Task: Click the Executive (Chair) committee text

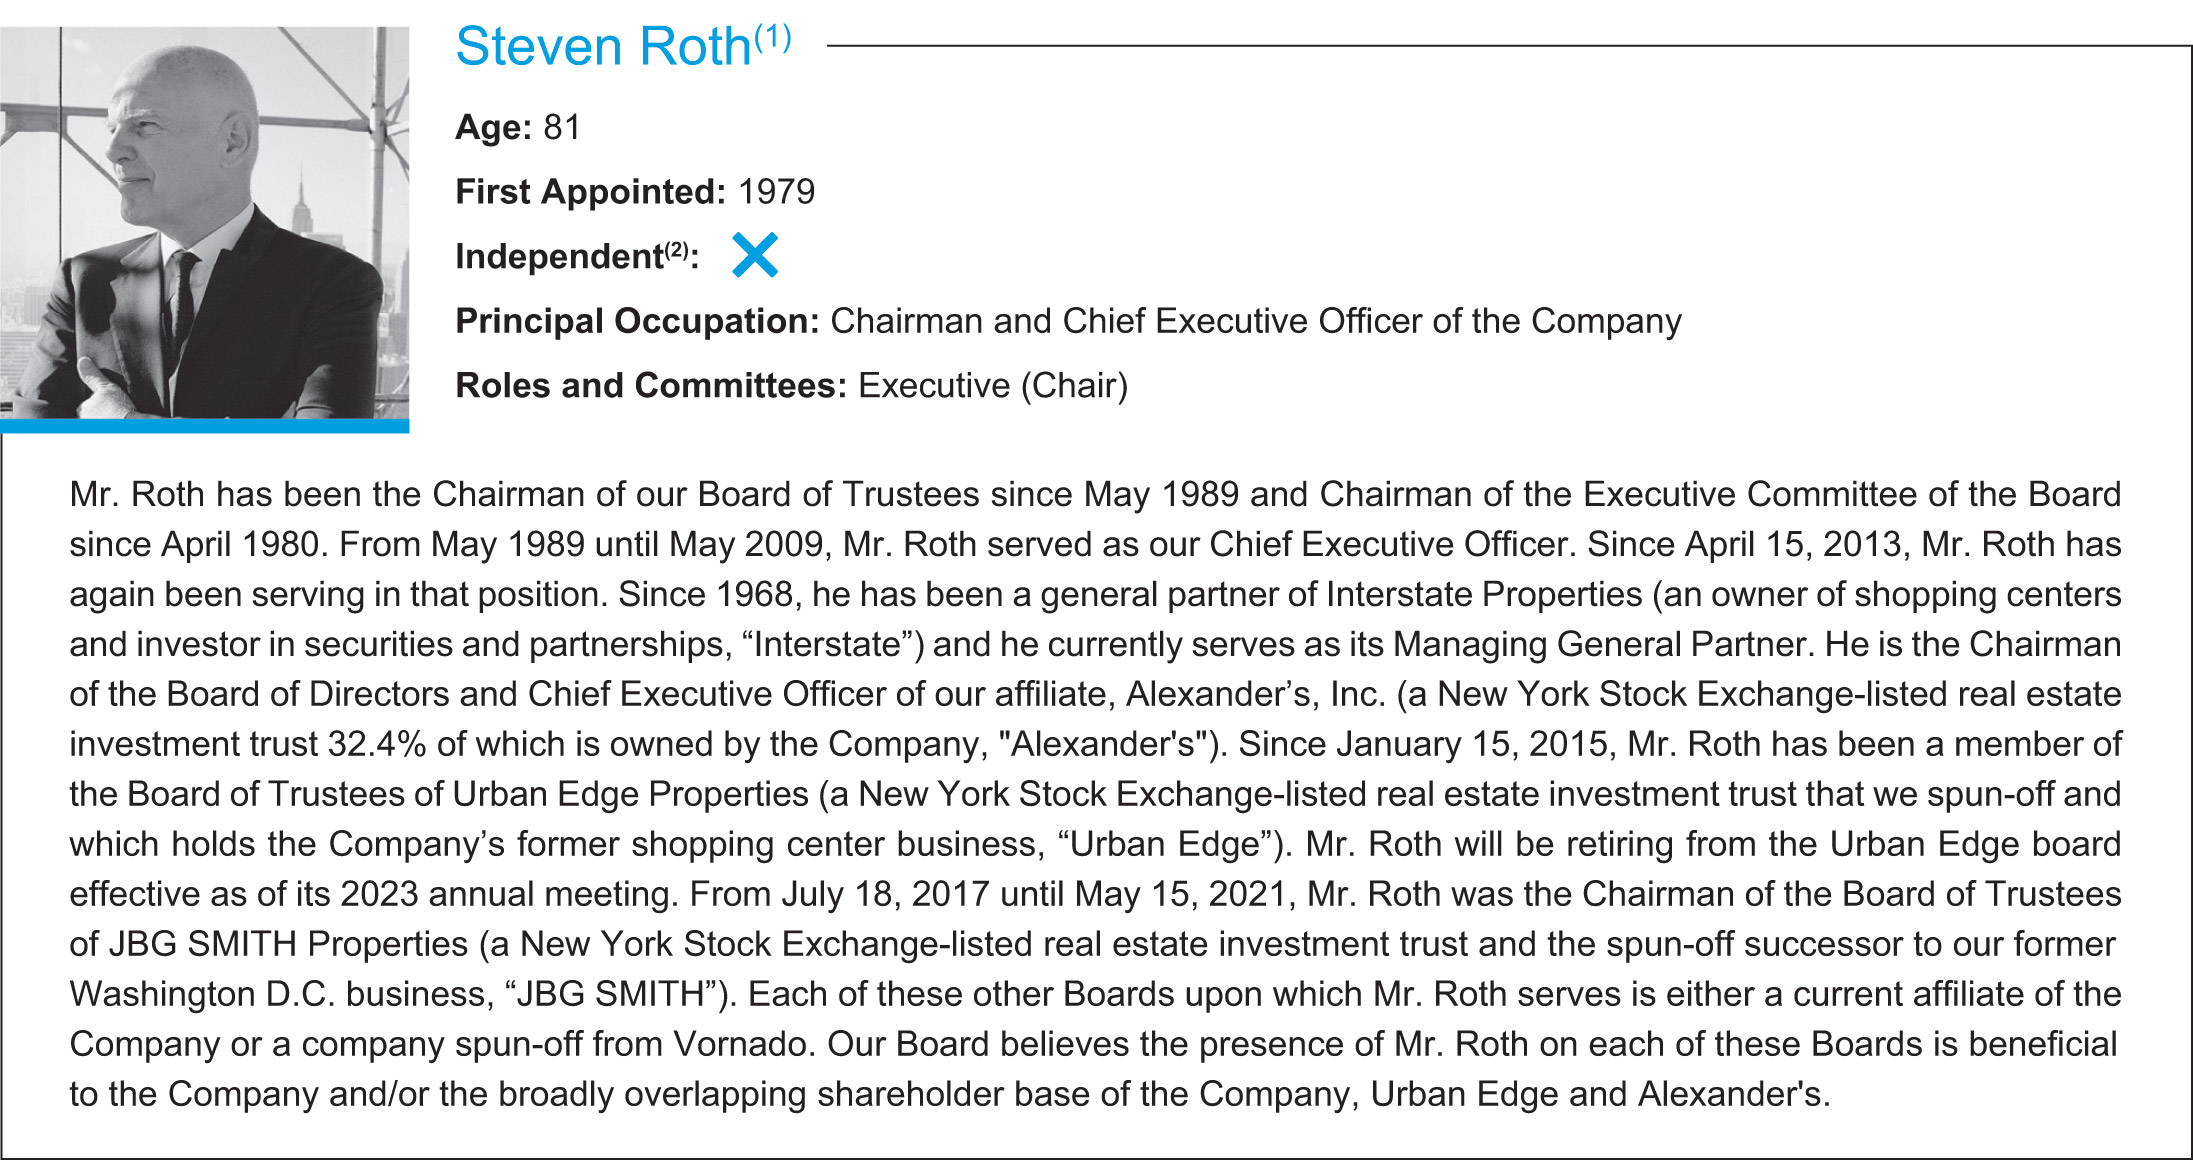Action: 992,386
